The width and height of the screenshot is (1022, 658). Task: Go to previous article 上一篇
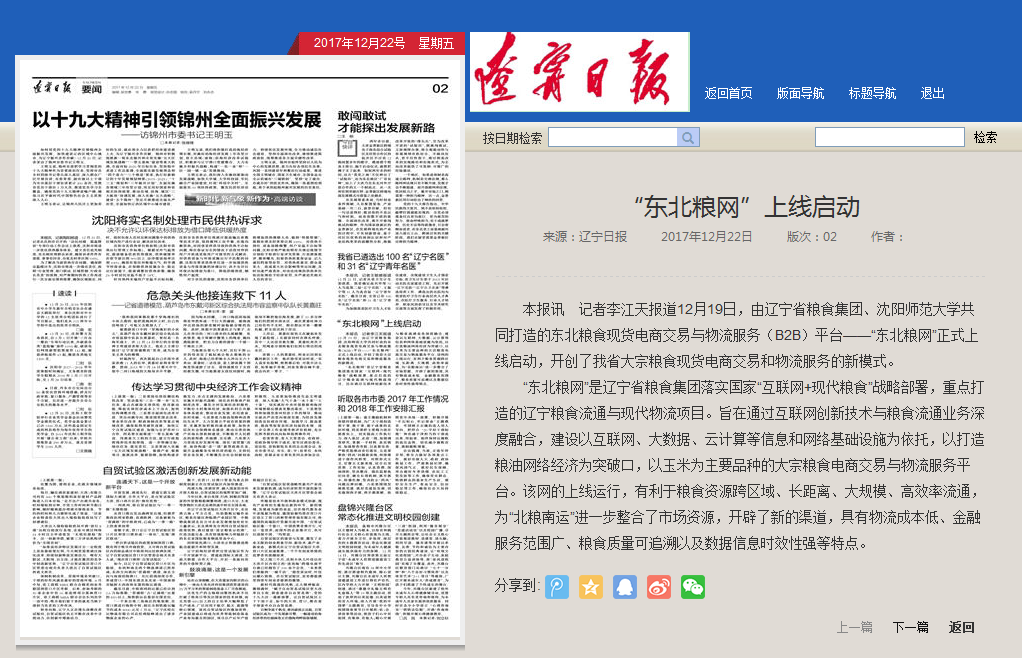pyautogui.click(x=854, y=627)
